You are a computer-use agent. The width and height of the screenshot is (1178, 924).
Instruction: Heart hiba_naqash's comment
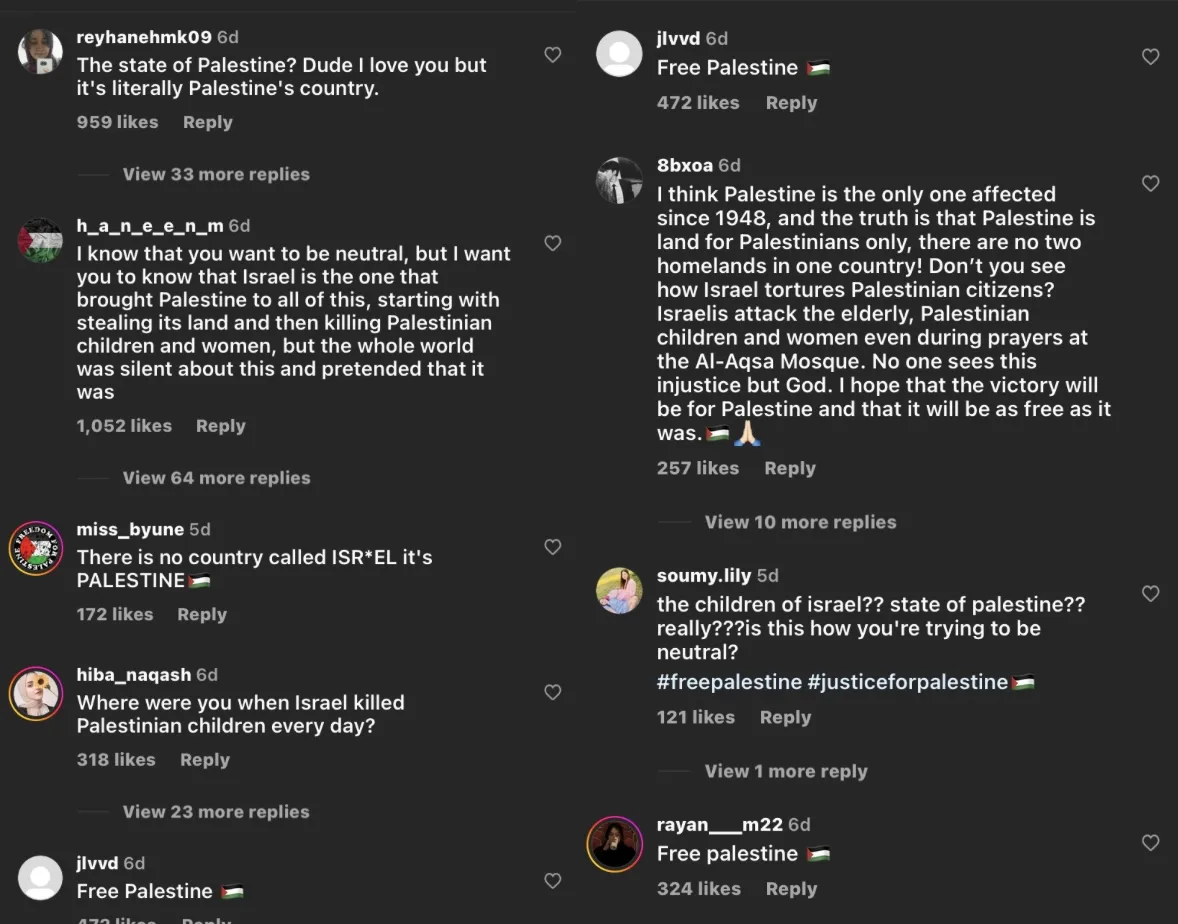552,692
